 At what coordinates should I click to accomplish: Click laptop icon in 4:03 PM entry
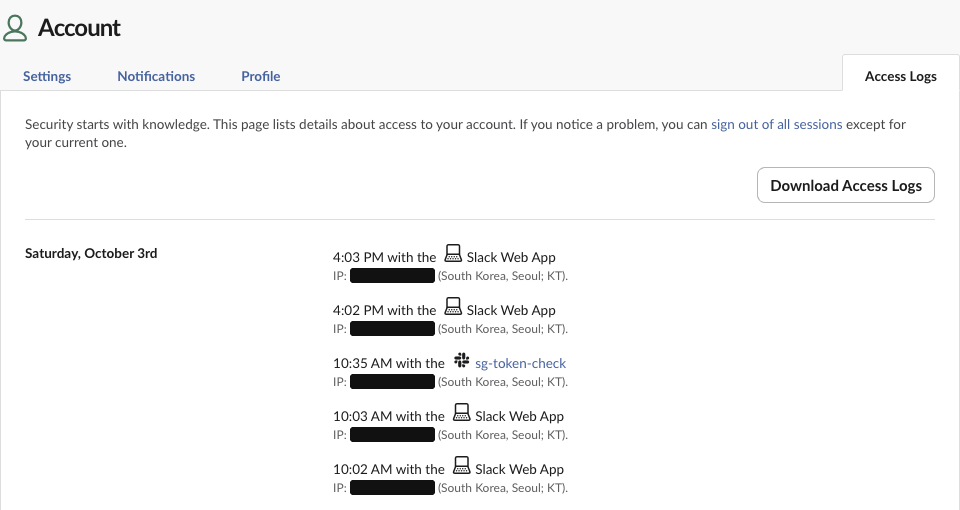click(x=453, y=253)
